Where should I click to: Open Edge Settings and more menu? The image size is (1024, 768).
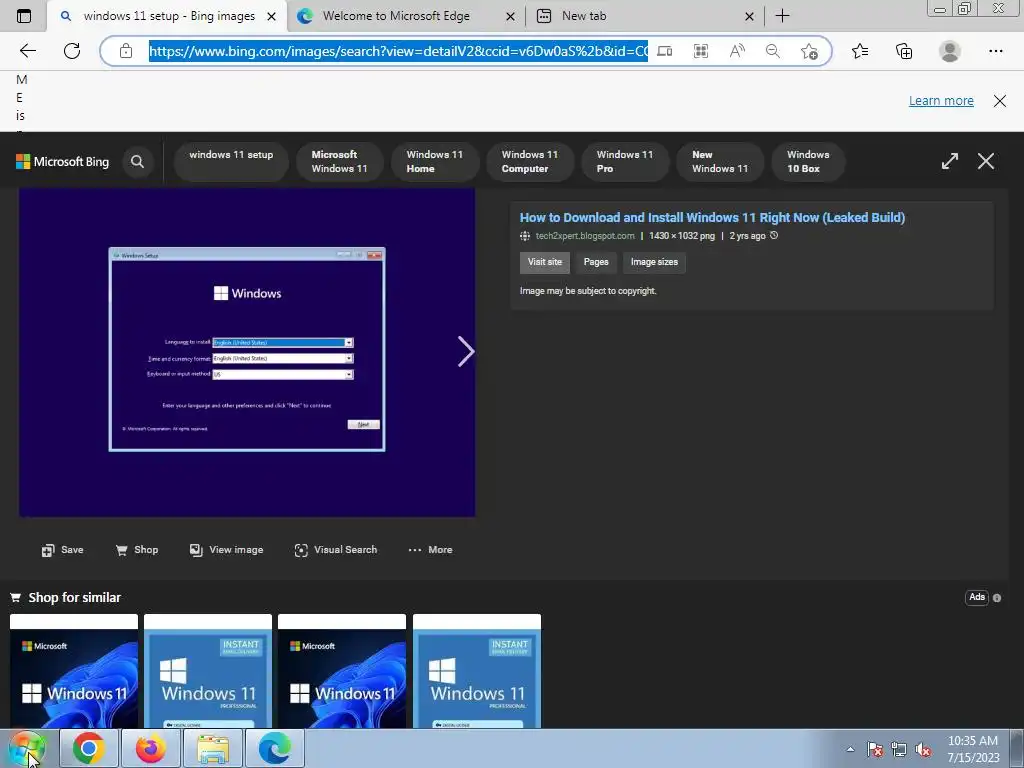(995, 51)
